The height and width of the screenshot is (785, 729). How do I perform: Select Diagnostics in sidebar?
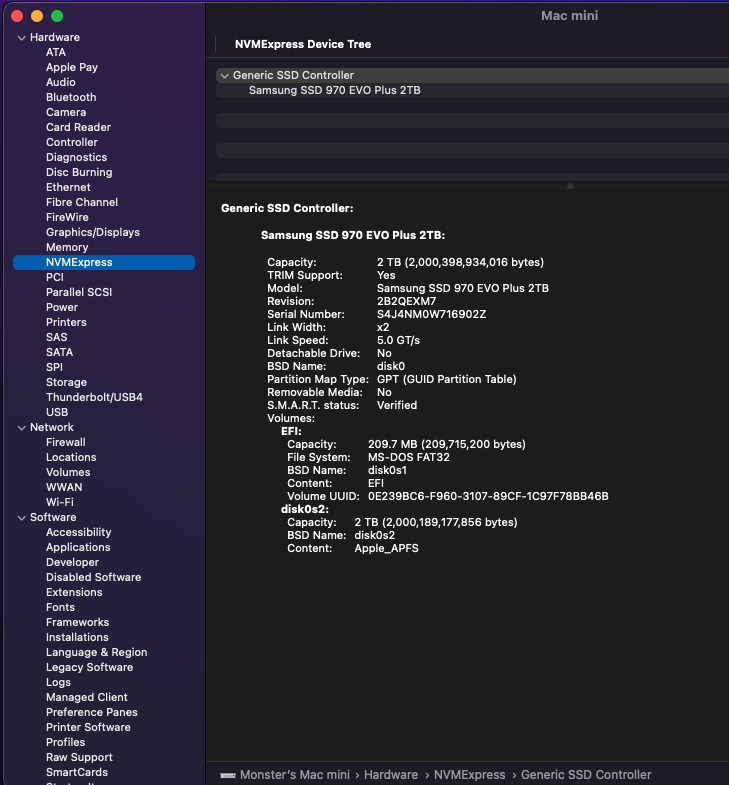77,157
